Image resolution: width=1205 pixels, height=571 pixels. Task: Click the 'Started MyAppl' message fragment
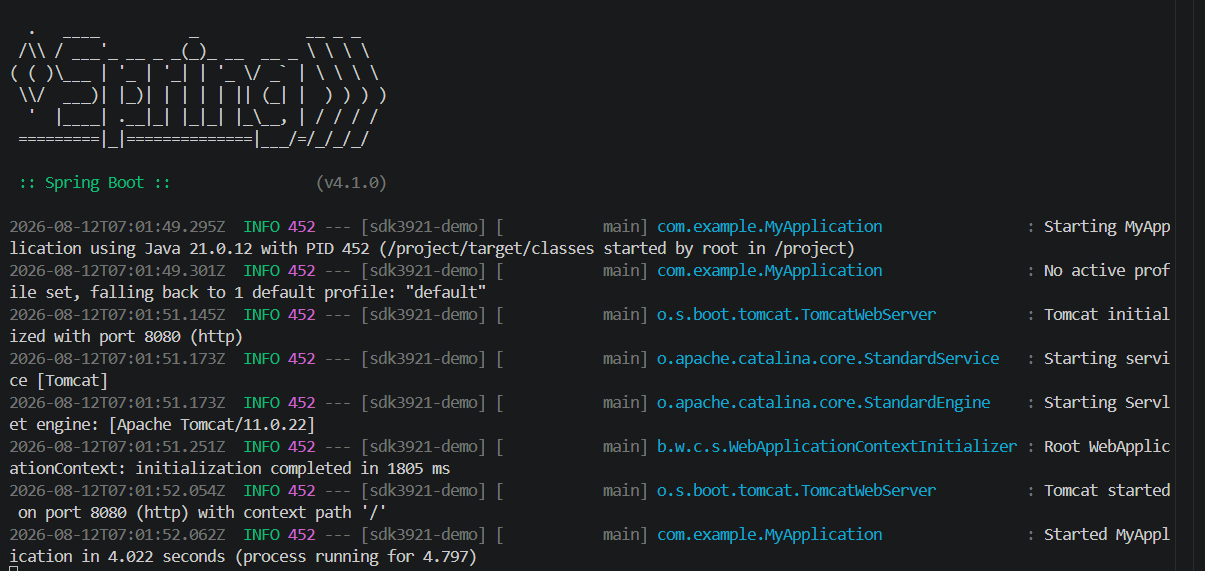tap(1107, 535)
